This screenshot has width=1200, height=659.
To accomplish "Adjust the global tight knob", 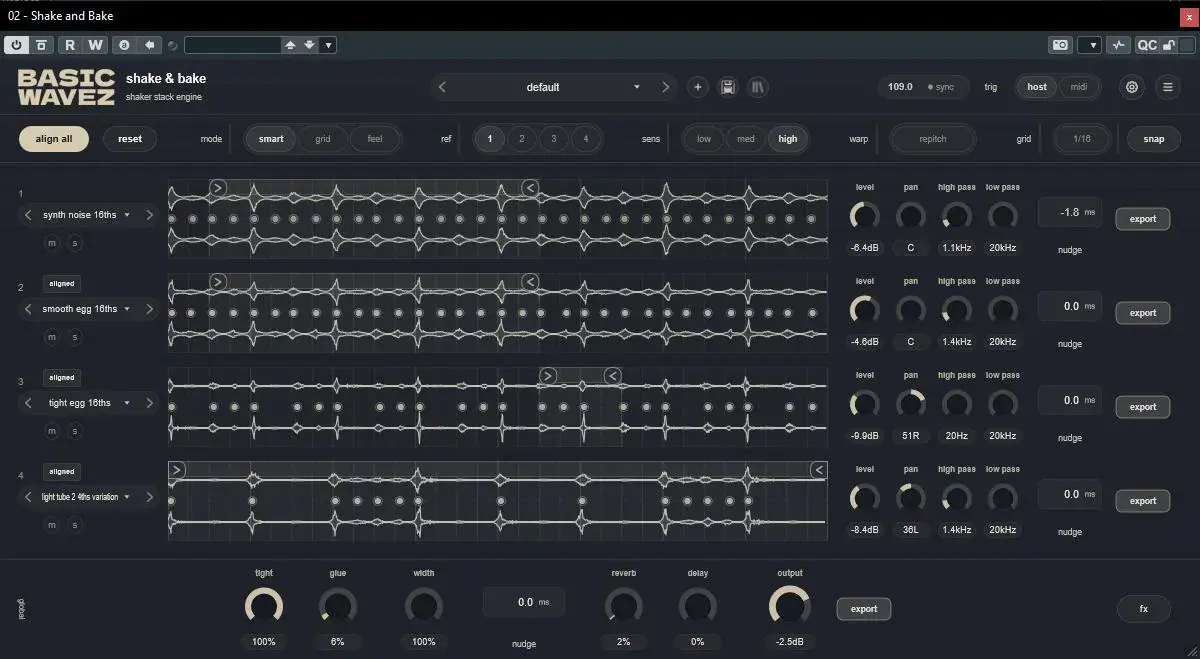I will (264, 605).
